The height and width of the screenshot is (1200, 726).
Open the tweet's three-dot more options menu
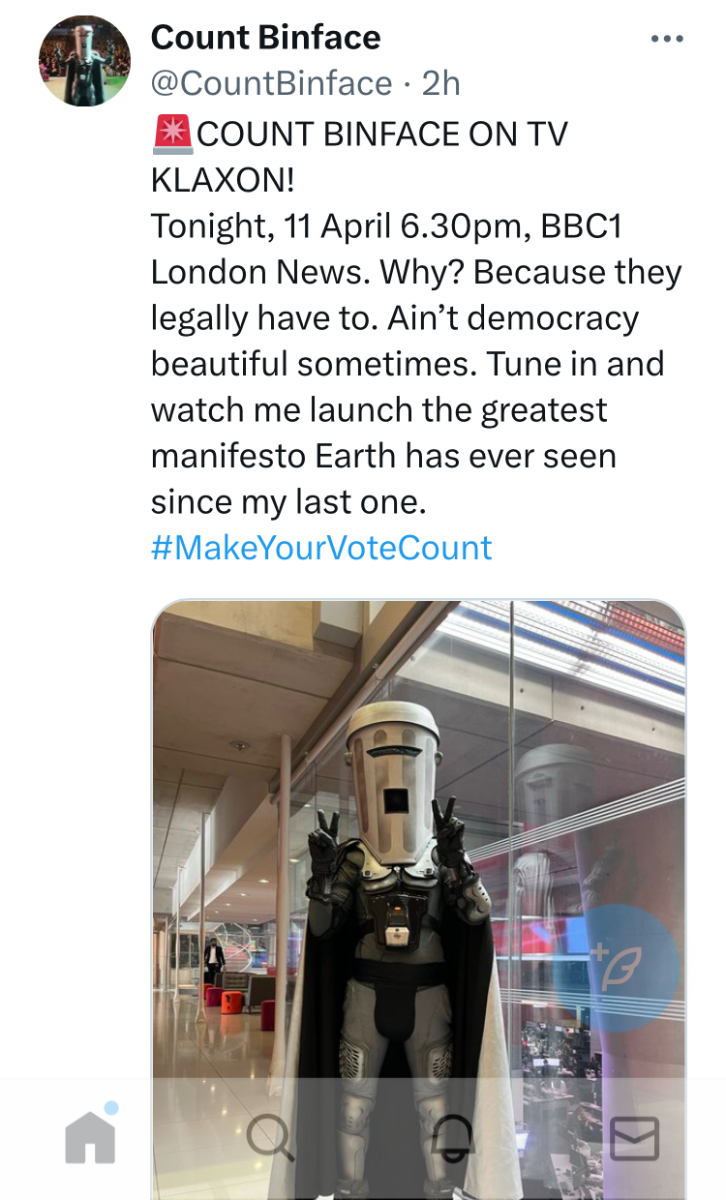666,40
